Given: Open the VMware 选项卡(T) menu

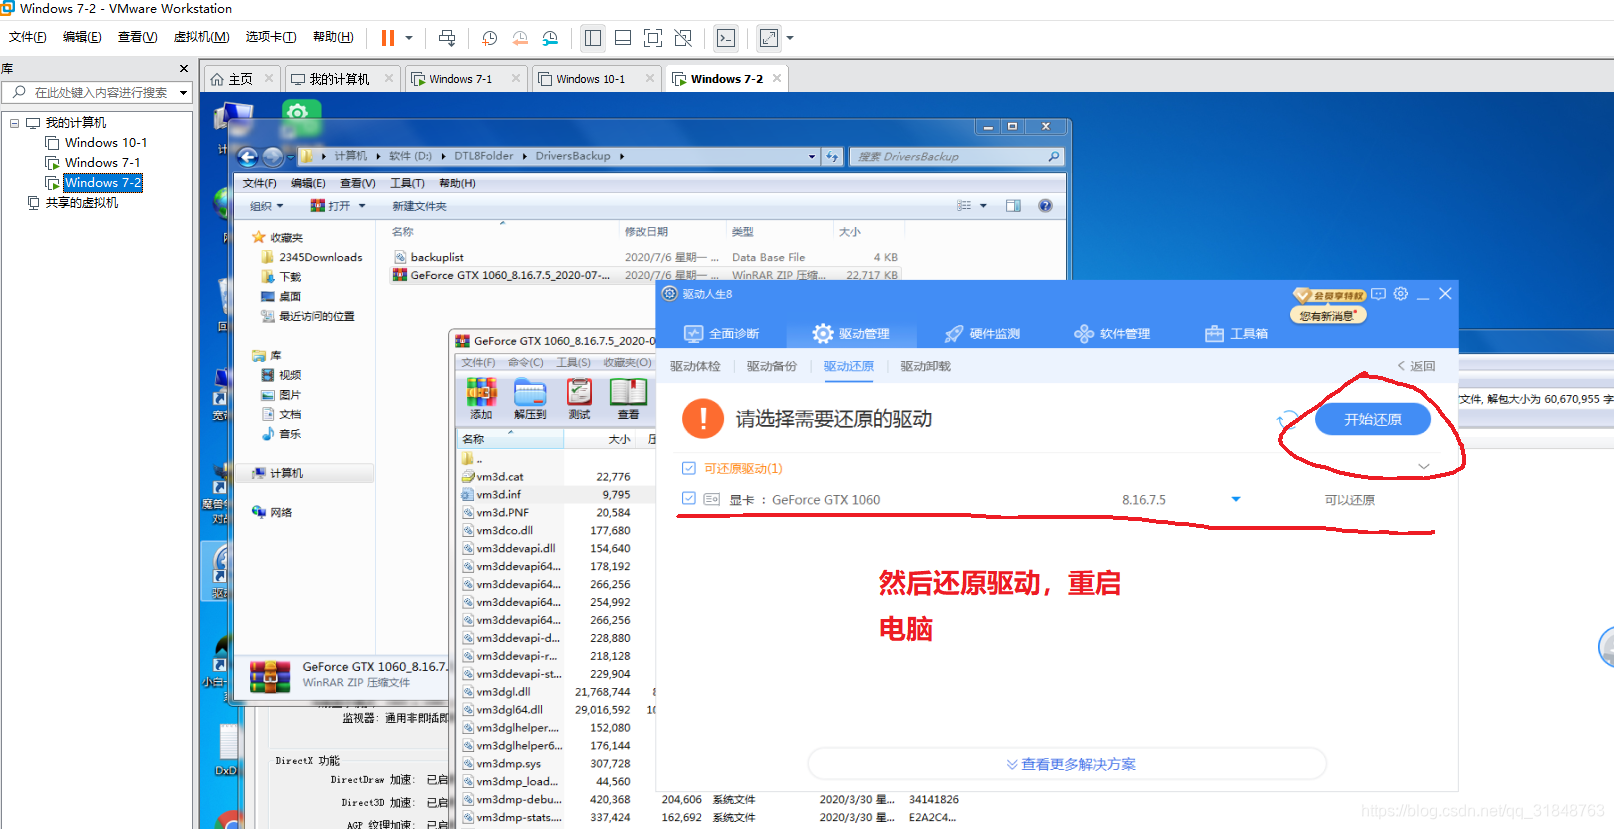Looking at the screenshot, I should click(x=271, y=37).
